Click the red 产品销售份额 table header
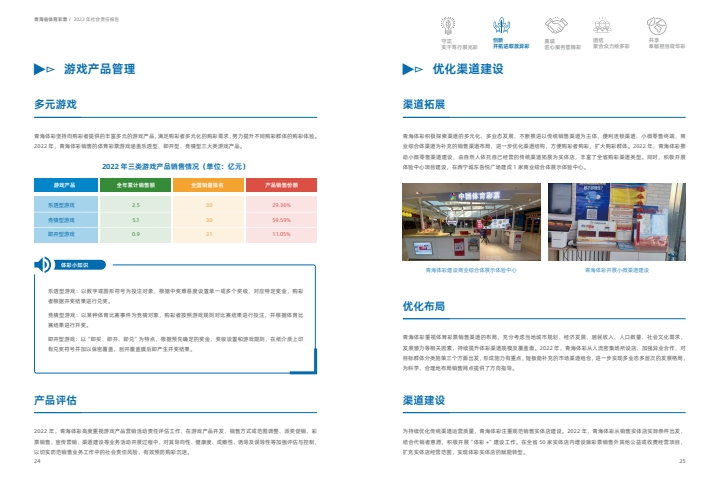 [281, 185]
